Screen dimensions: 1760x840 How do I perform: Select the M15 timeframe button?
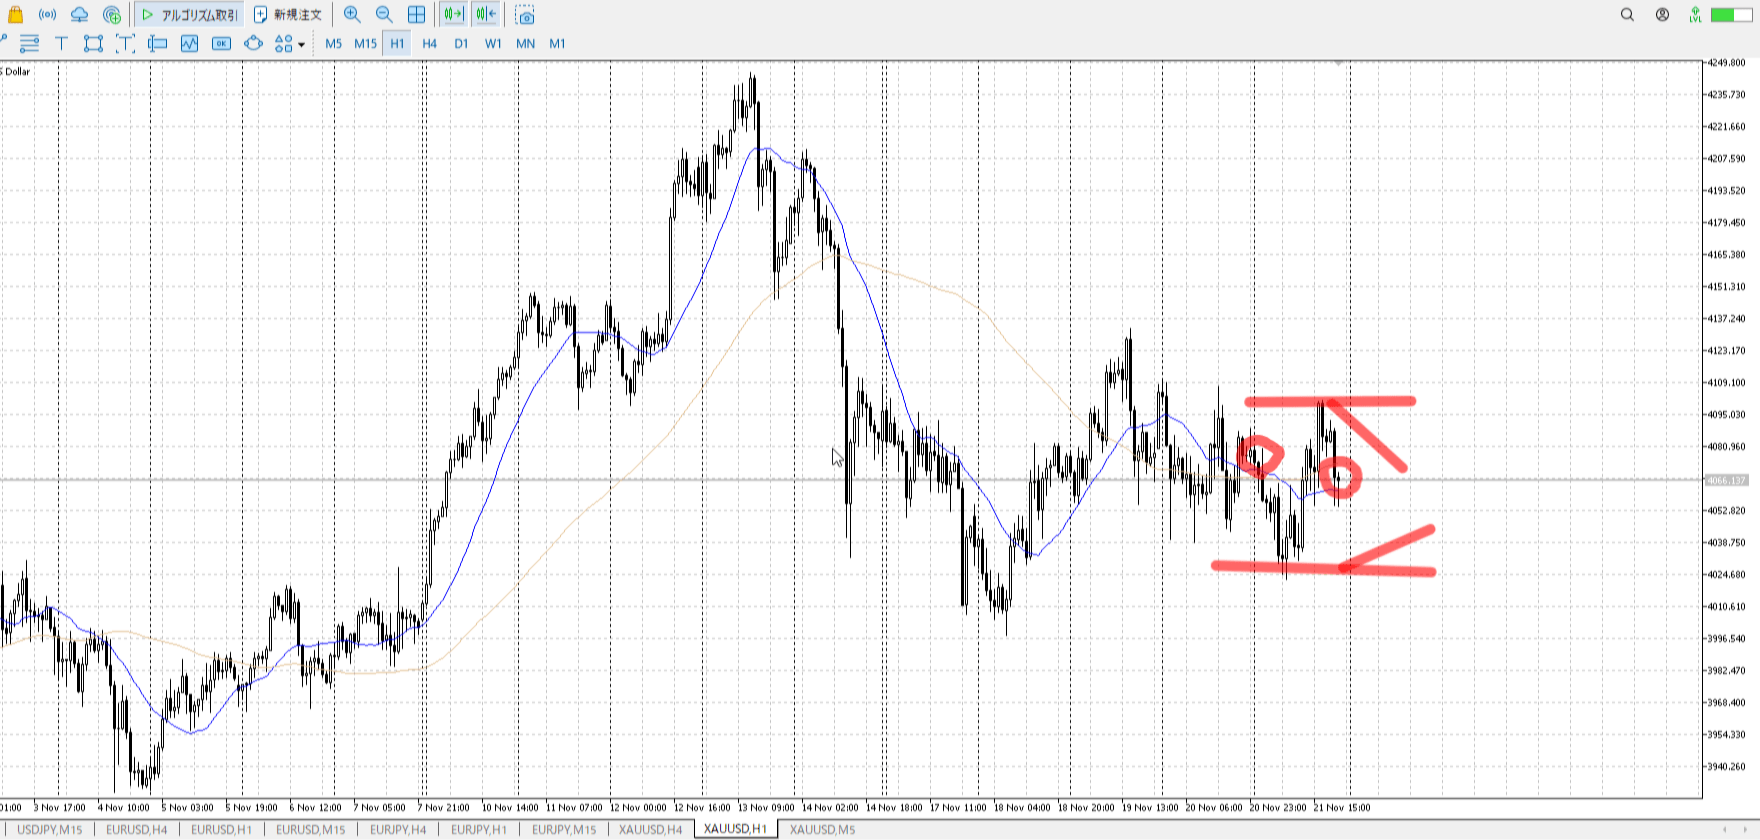[365, 43]
